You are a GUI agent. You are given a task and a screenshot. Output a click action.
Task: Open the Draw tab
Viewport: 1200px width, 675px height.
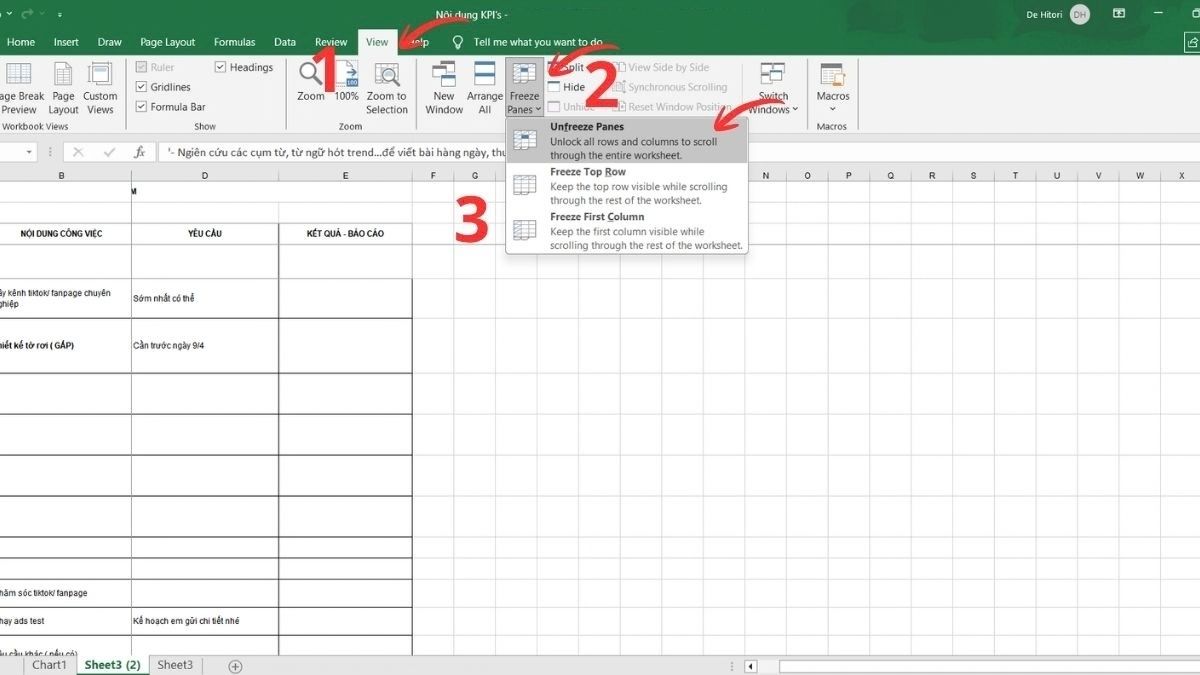point(109,42)
